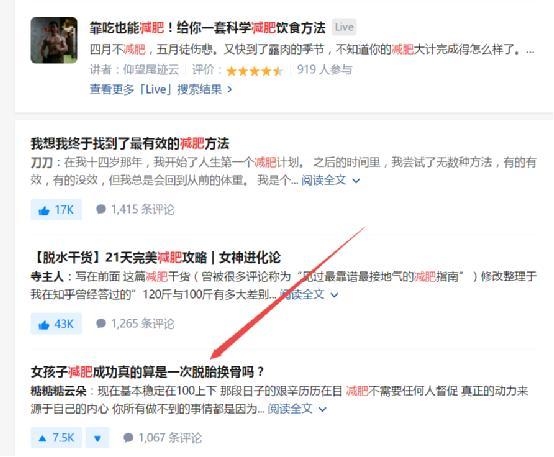
Task: Upvote the 7.5K triangle button
Action: point(56,438)
